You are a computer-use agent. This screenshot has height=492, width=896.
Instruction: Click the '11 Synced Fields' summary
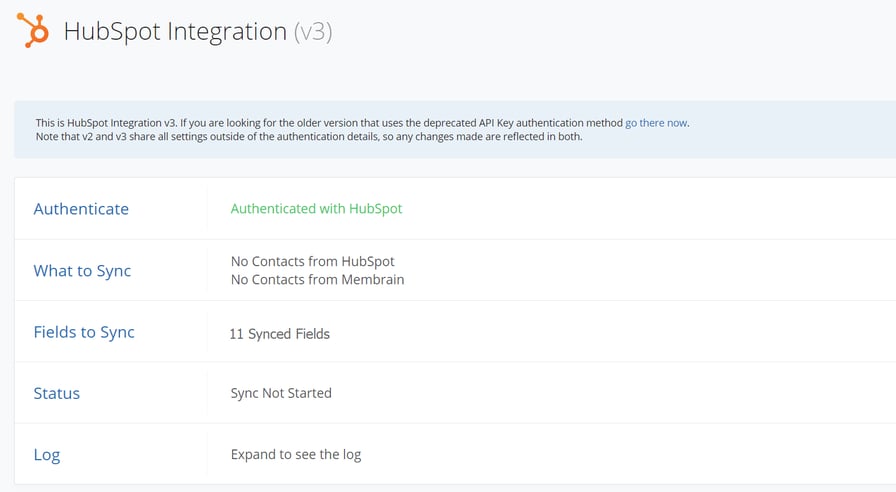click(280, 334)
